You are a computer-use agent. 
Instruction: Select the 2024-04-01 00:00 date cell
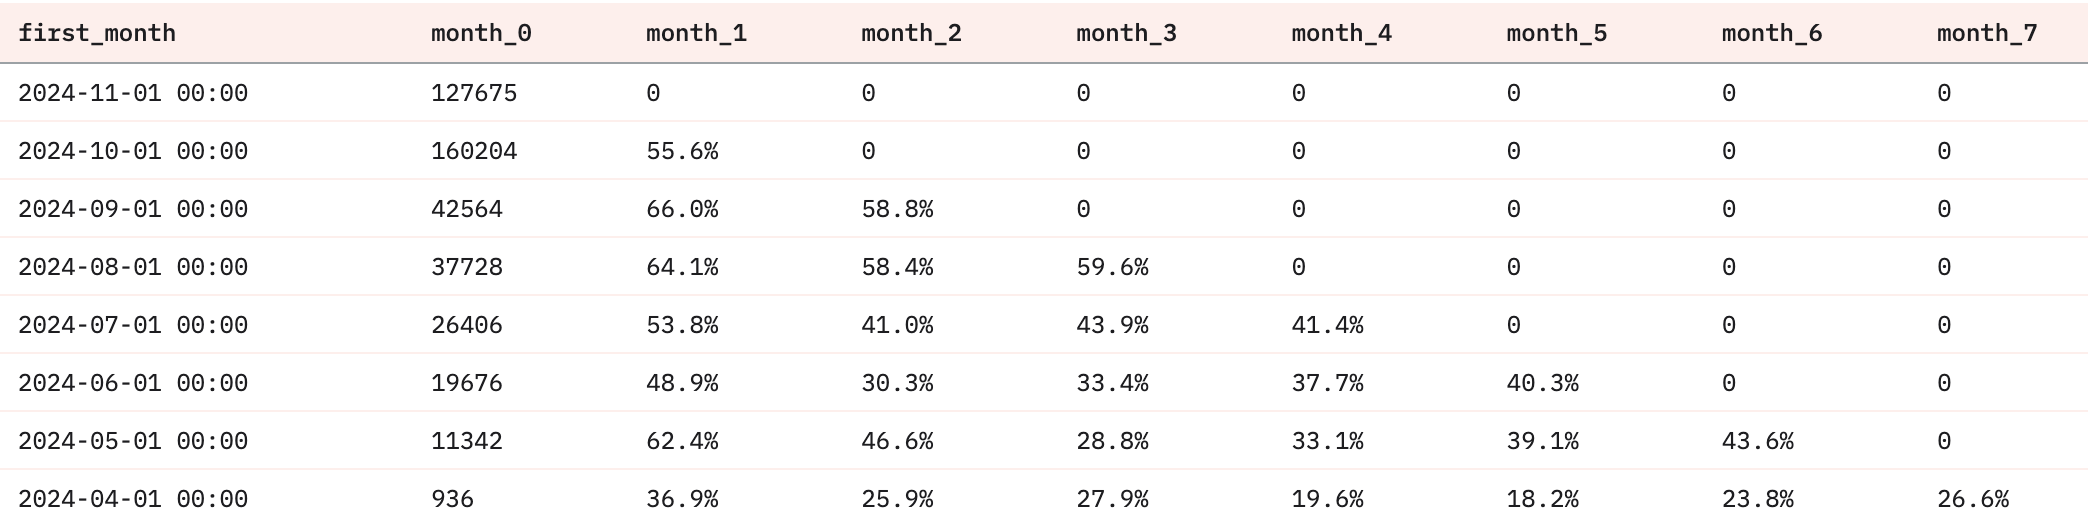click(x=133, y=499)
